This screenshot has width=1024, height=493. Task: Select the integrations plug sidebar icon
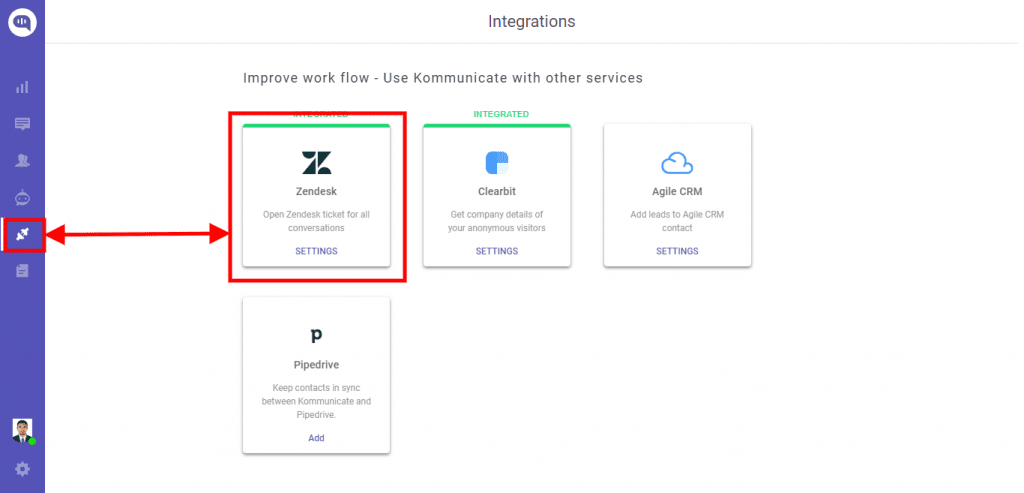pos(22,235)
